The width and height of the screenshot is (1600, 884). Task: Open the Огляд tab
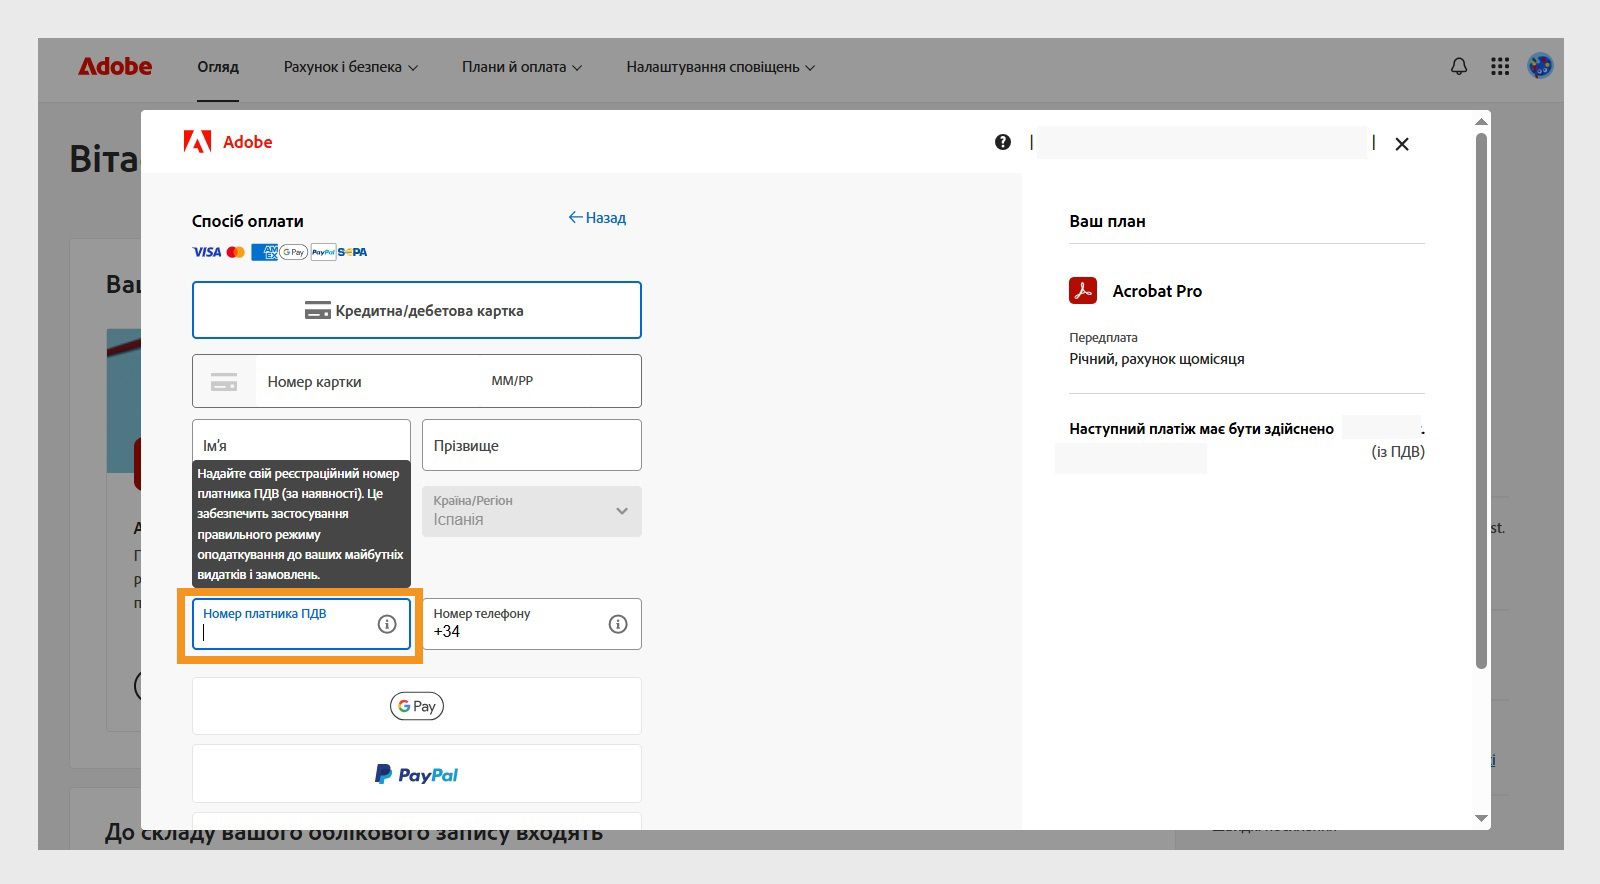tap(218, 67)
